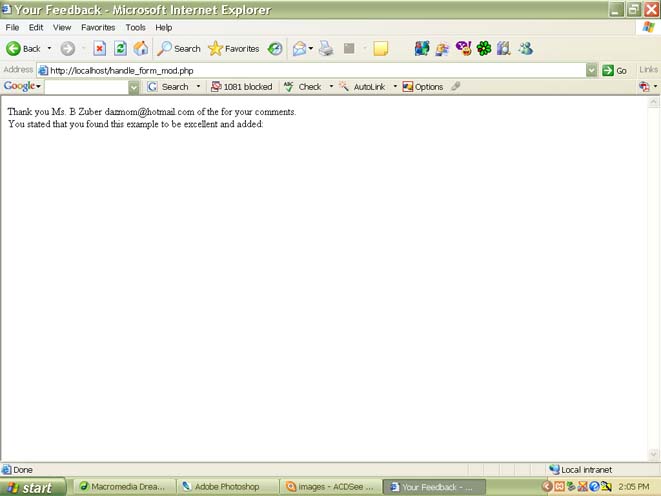The image size is (661, 496).
Task: Expand the Google search box dropdown
Action: pos(134,87)
